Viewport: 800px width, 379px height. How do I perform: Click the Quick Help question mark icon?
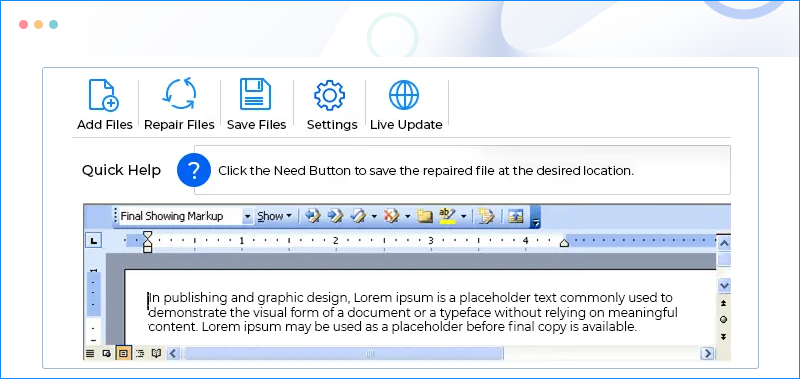[x=194, y=170]
